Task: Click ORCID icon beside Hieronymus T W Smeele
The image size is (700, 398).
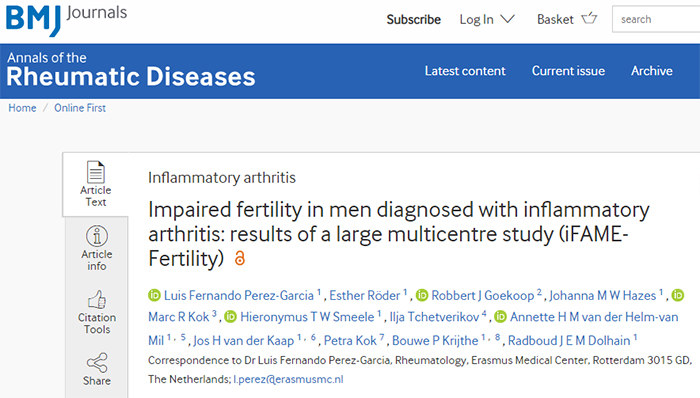Action: click(x=230, y=317)
